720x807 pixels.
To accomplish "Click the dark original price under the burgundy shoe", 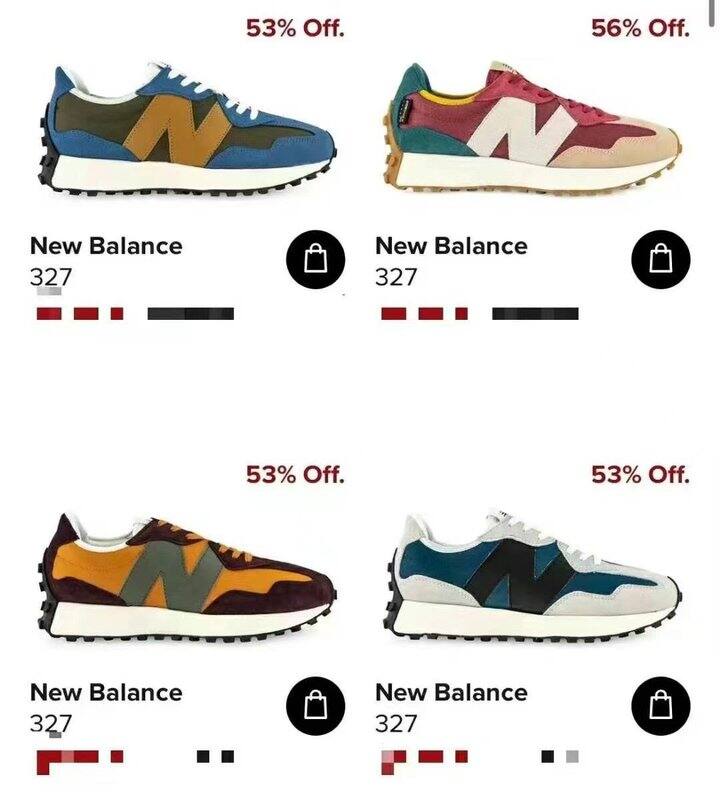I will coord(535,313).
